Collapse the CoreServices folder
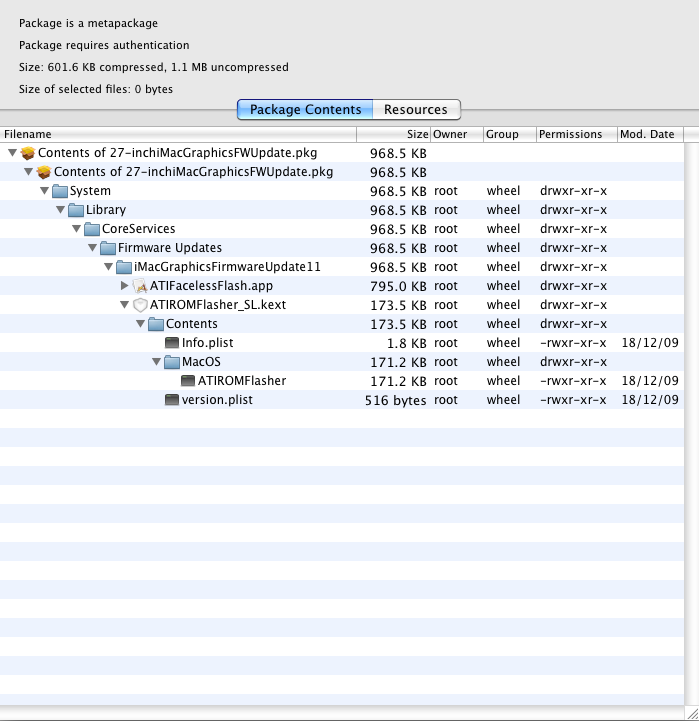Image resolution: width=699 pixels, height=721 pixels. point(77,229)
